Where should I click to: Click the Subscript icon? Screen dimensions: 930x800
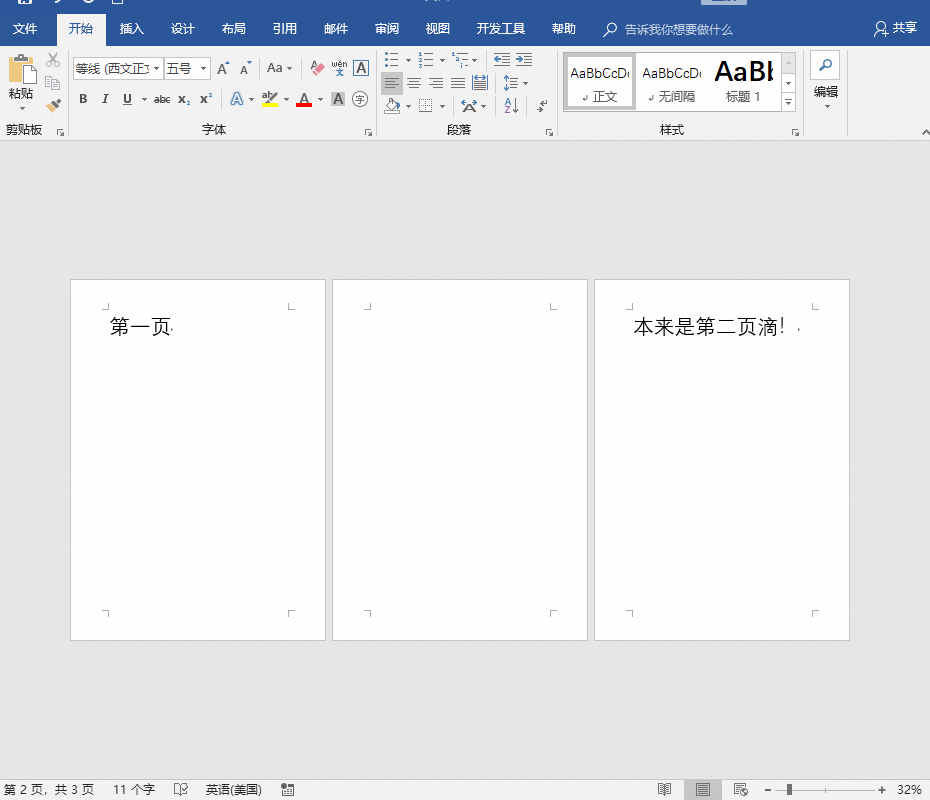(x=183, y=100)
